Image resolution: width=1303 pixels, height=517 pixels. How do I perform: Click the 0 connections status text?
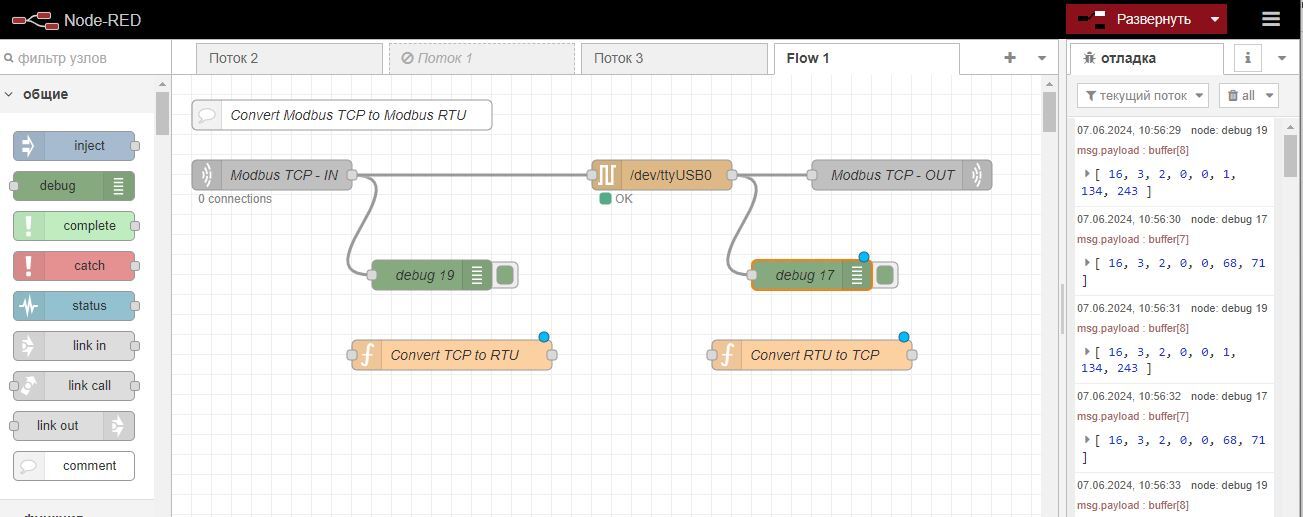235,199
